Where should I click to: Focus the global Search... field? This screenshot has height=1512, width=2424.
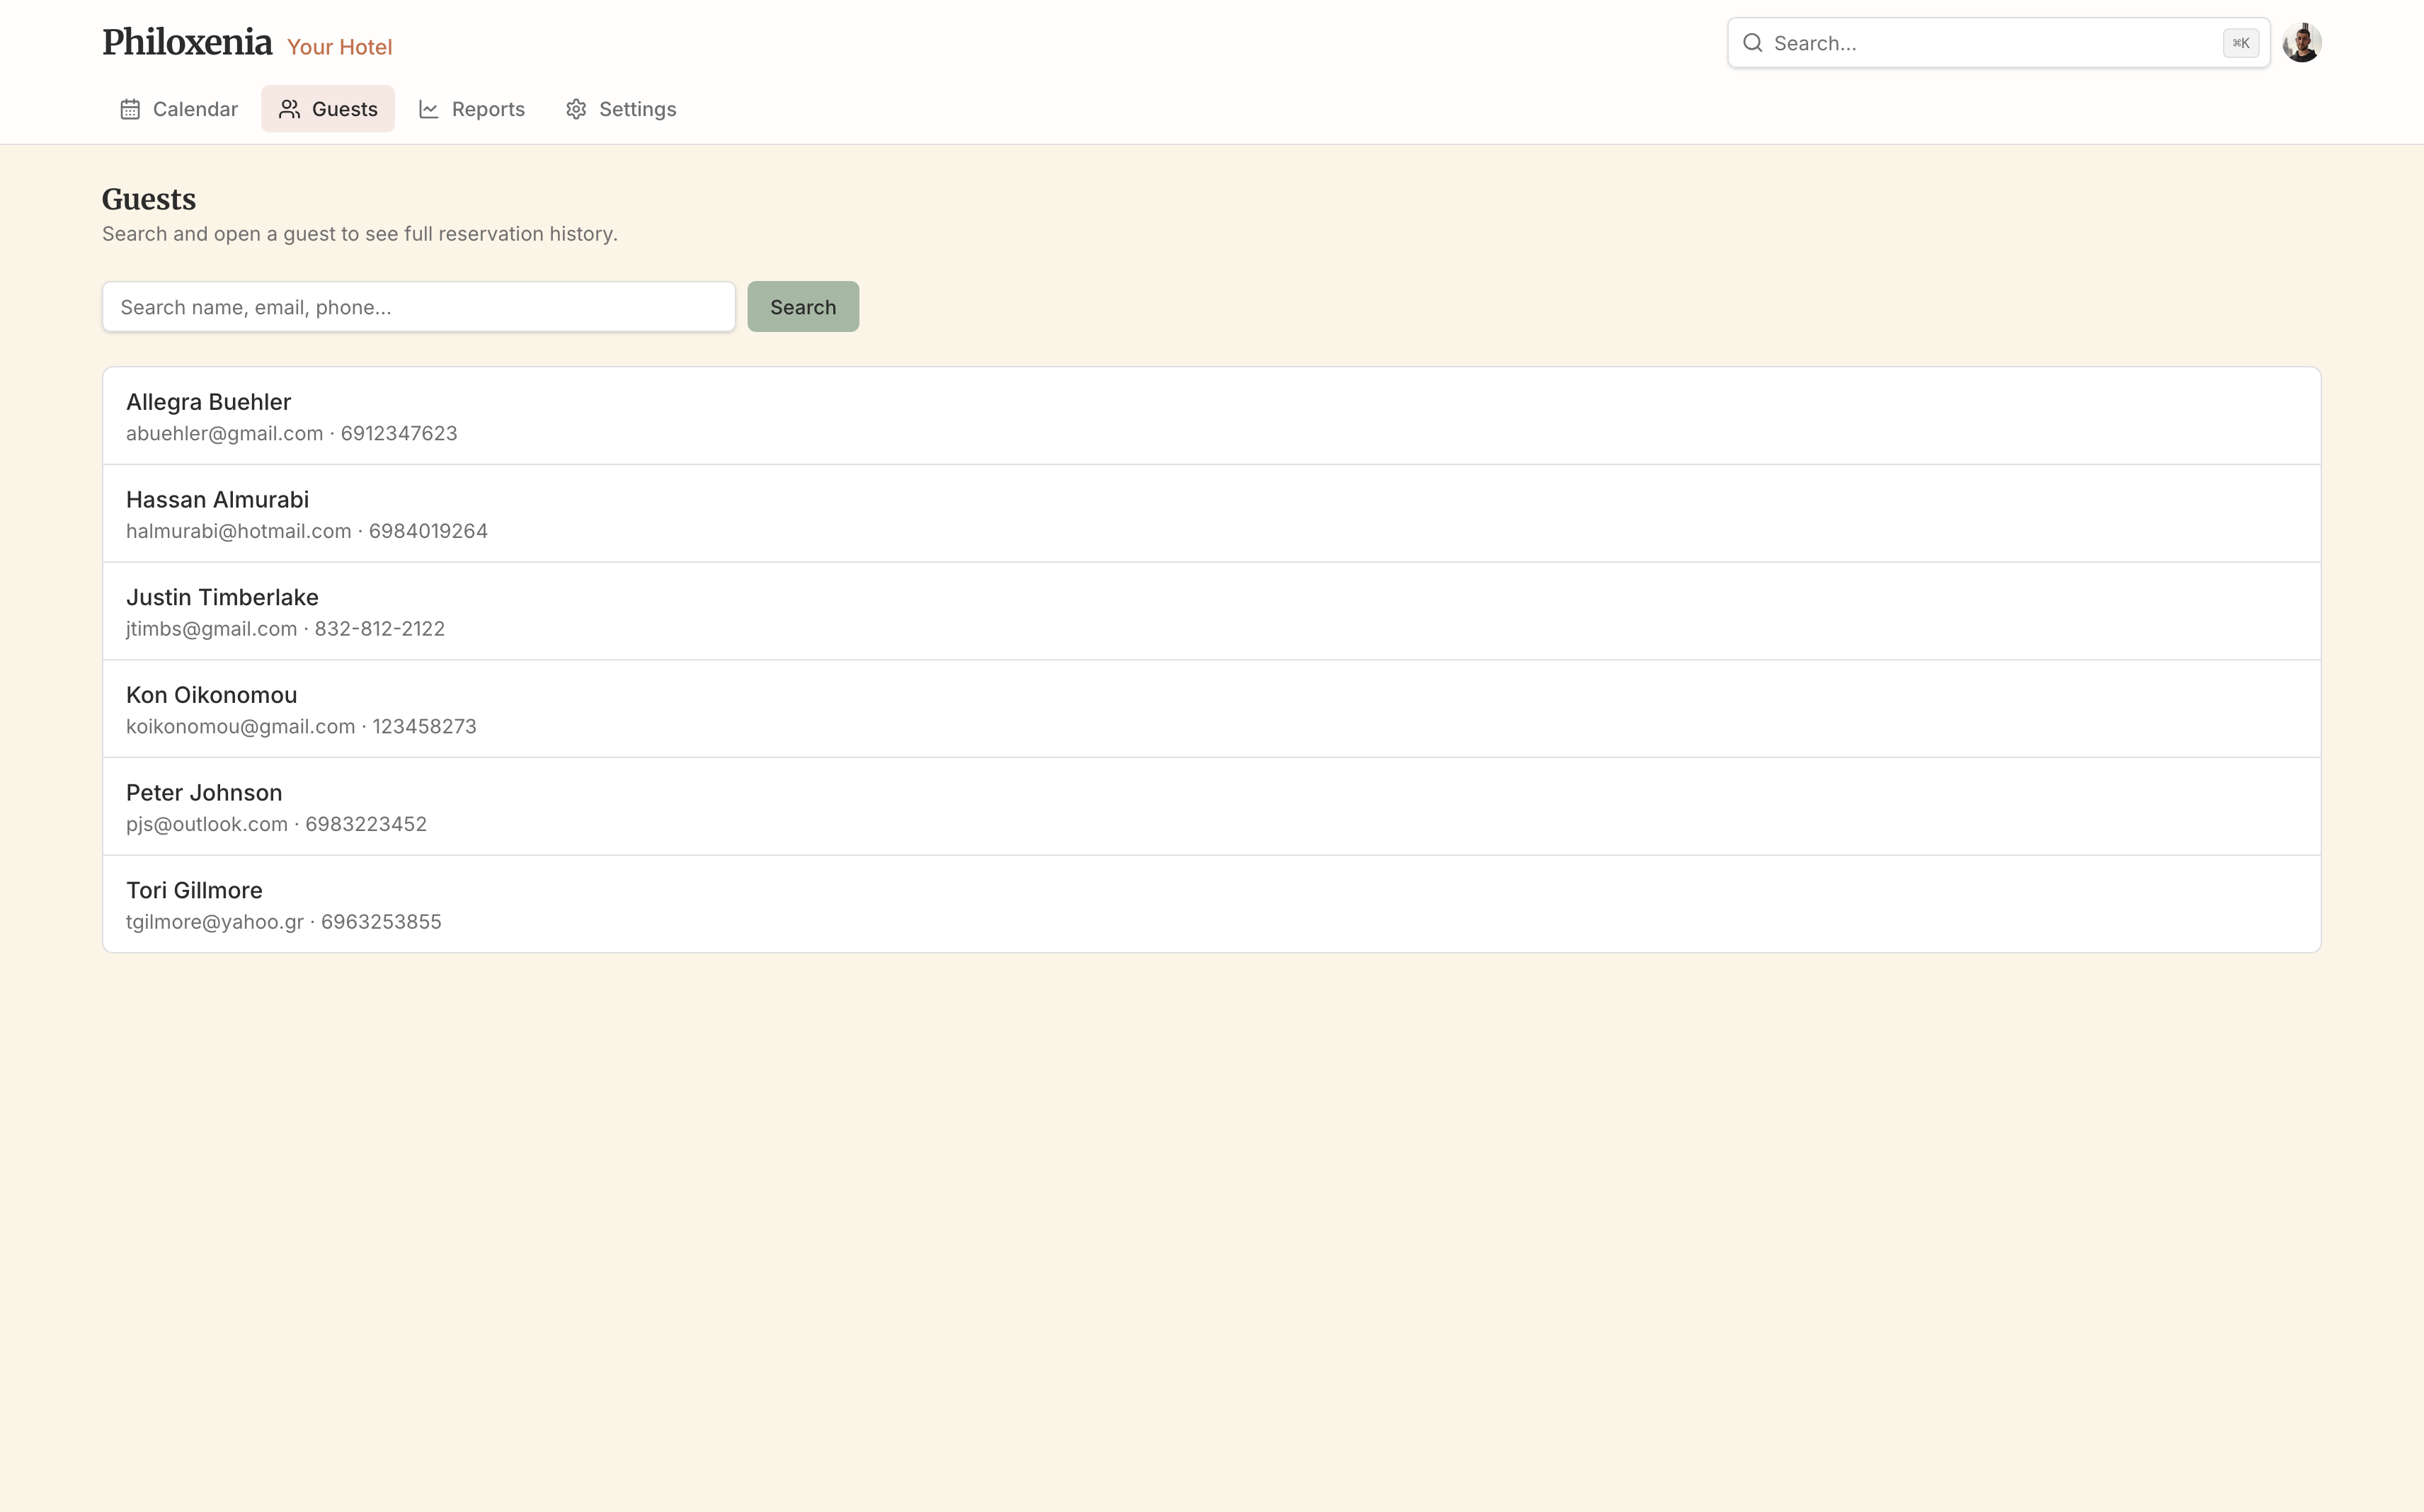[x=1998, y=43]
